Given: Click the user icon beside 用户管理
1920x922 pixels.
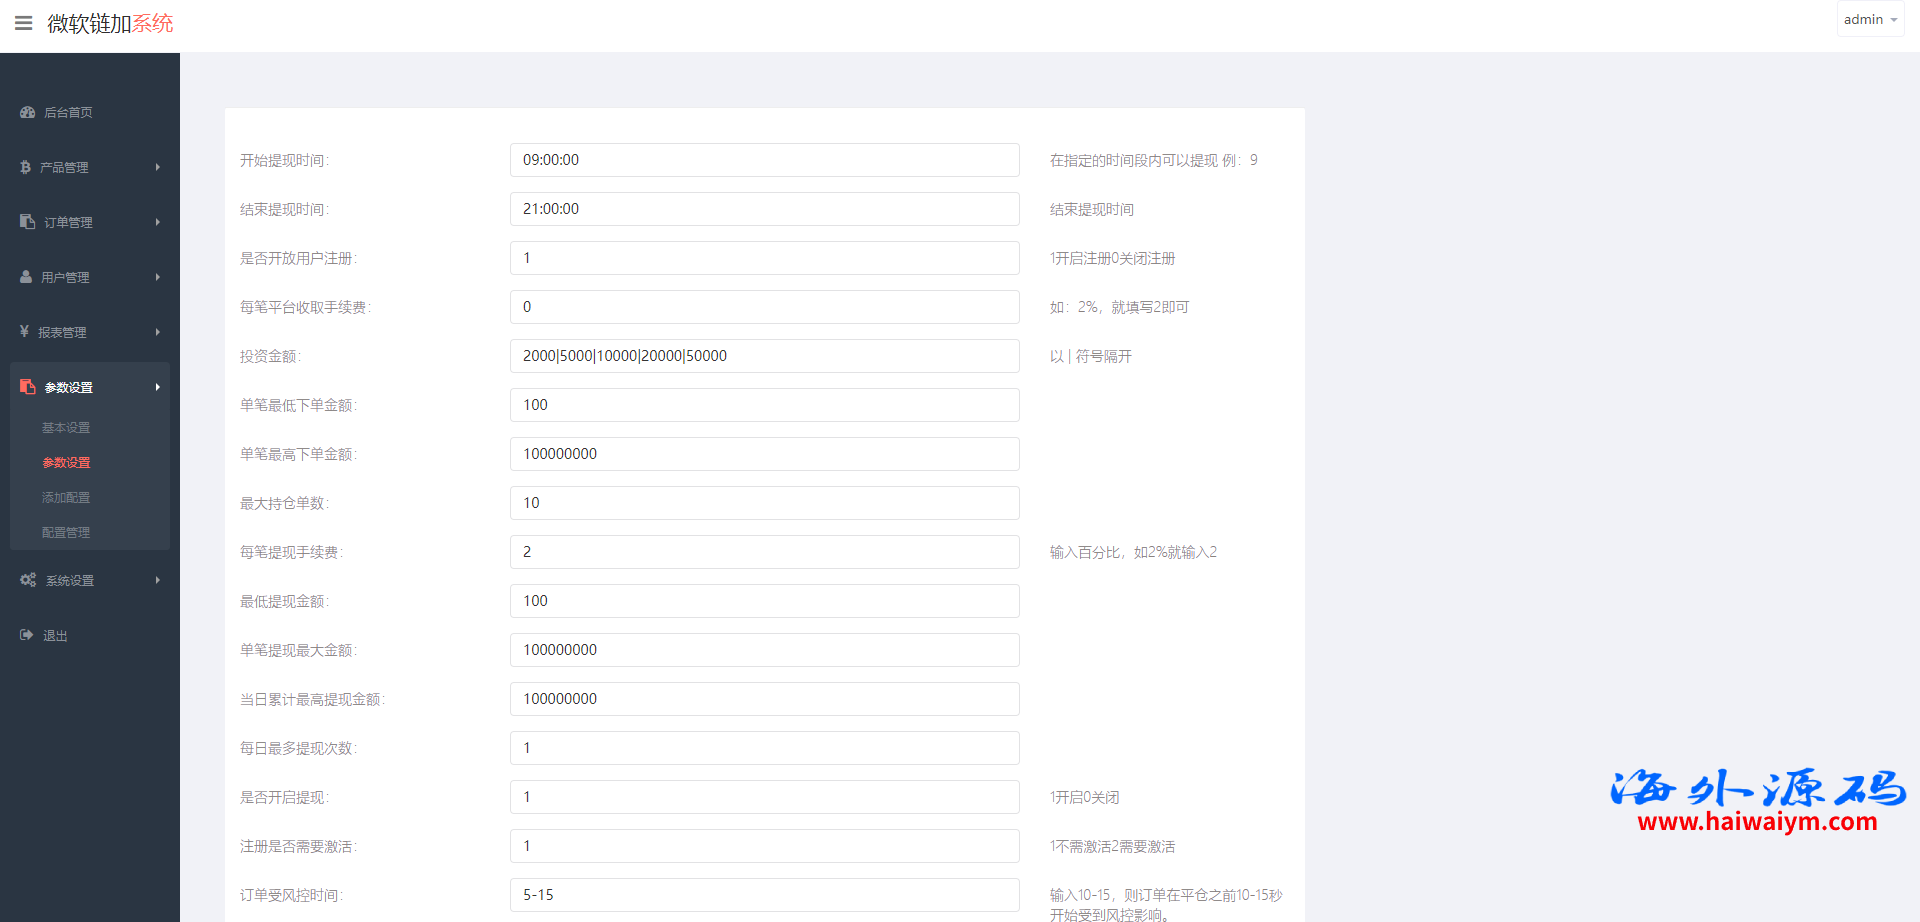Looking at the screenshot, I should [x=26, y=277].
